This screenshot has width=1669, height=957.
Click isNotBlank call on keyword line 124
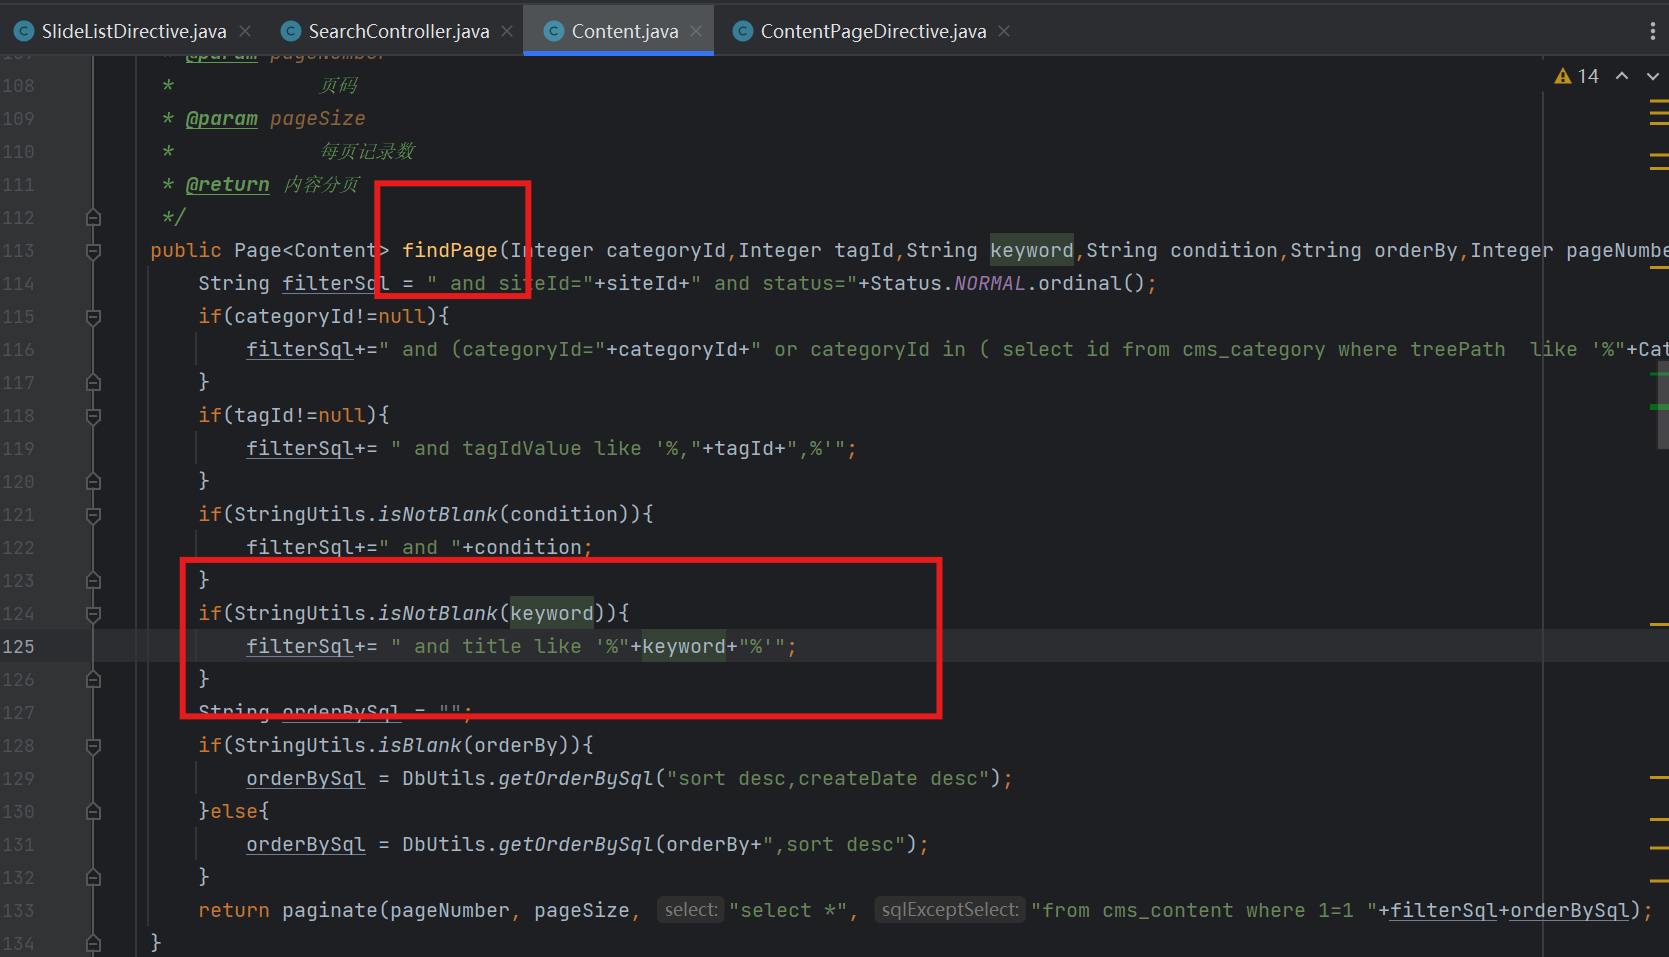[x=437, y=614]
